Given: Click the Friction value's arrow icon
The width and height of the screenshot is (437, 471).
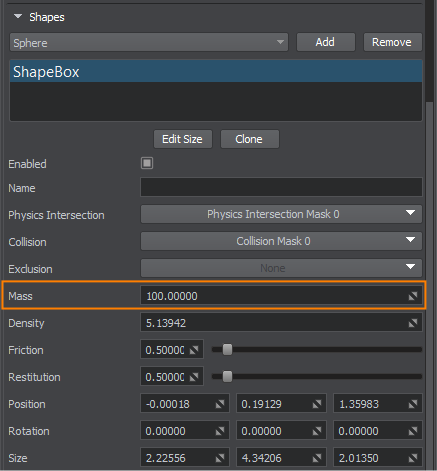Looking at the screenshot, I should pos(194,350).
